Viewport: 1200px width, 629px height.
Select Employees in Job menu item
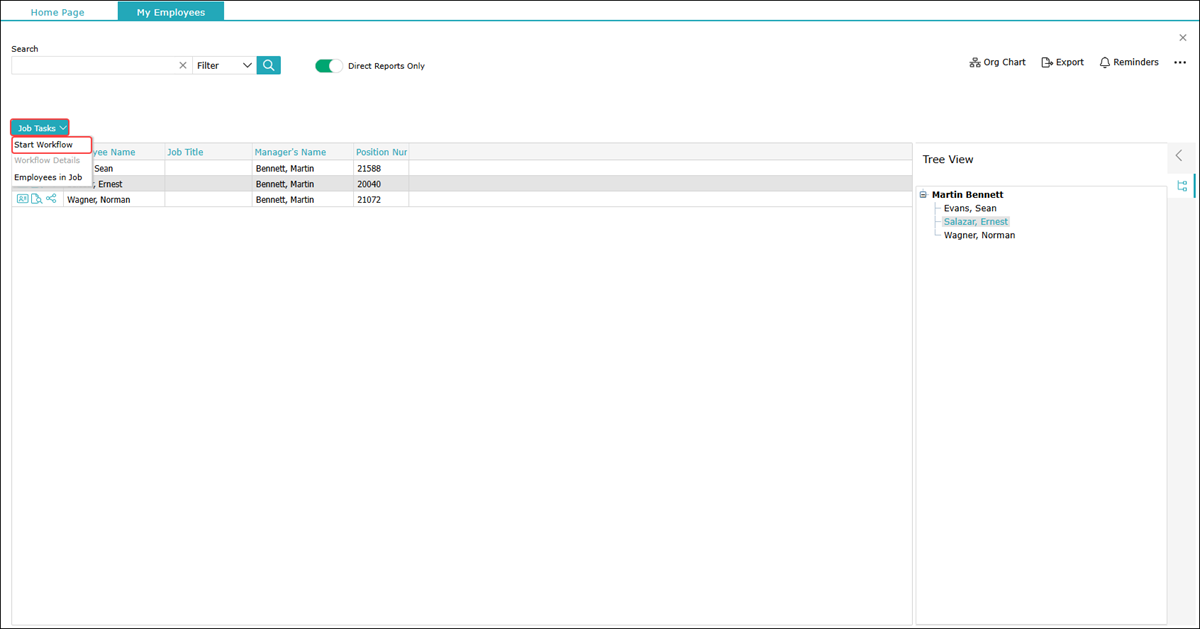tap(48, 177)
